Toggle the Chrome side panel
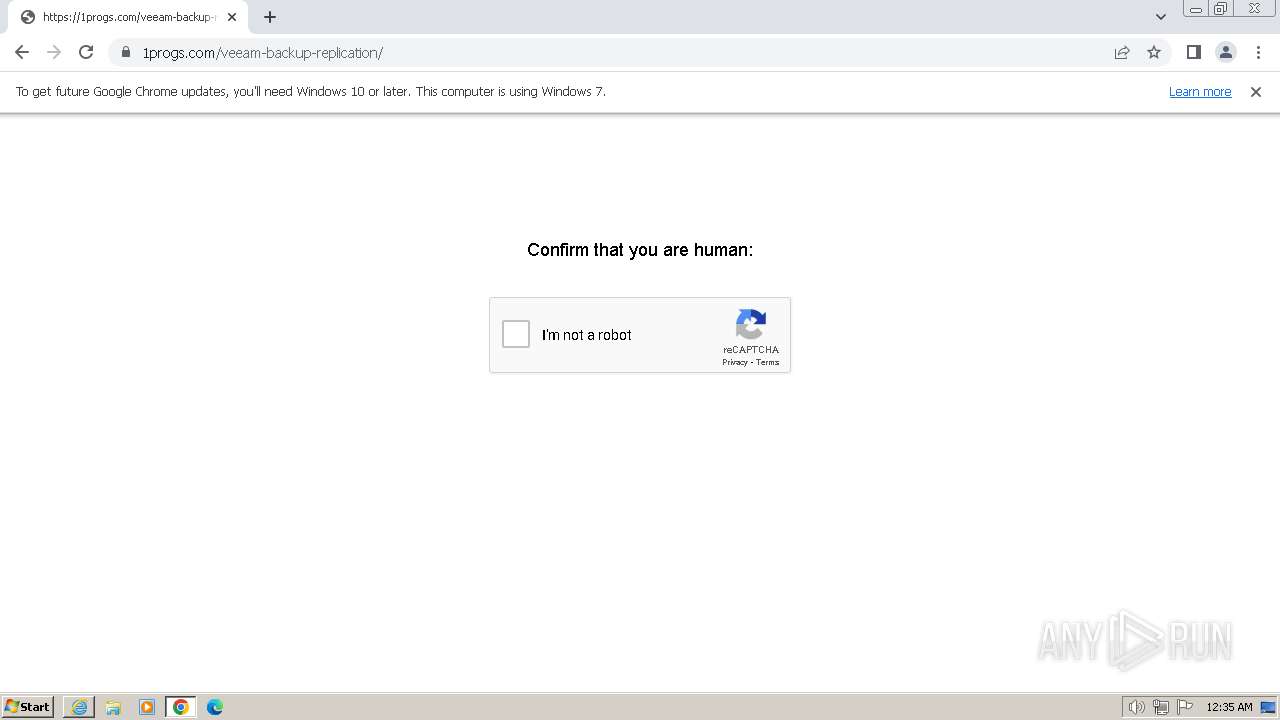This screenshot has width=1280, height=720. tap(1194, 52)
